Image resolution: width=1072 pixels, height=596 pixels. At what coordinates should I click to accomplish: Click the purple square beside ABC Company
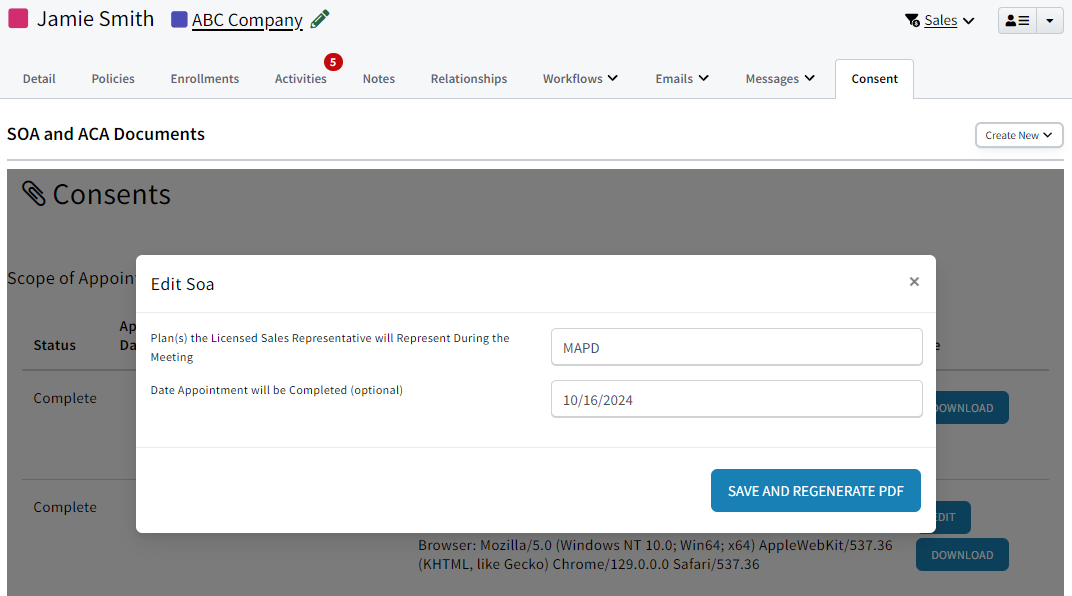pos(179,20)
